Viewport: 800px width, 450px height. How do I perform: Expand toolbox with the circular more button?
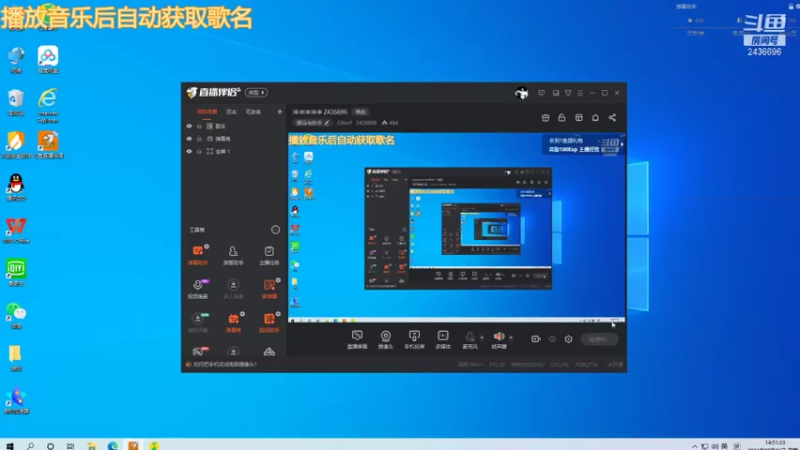click(x=275, y=230)
